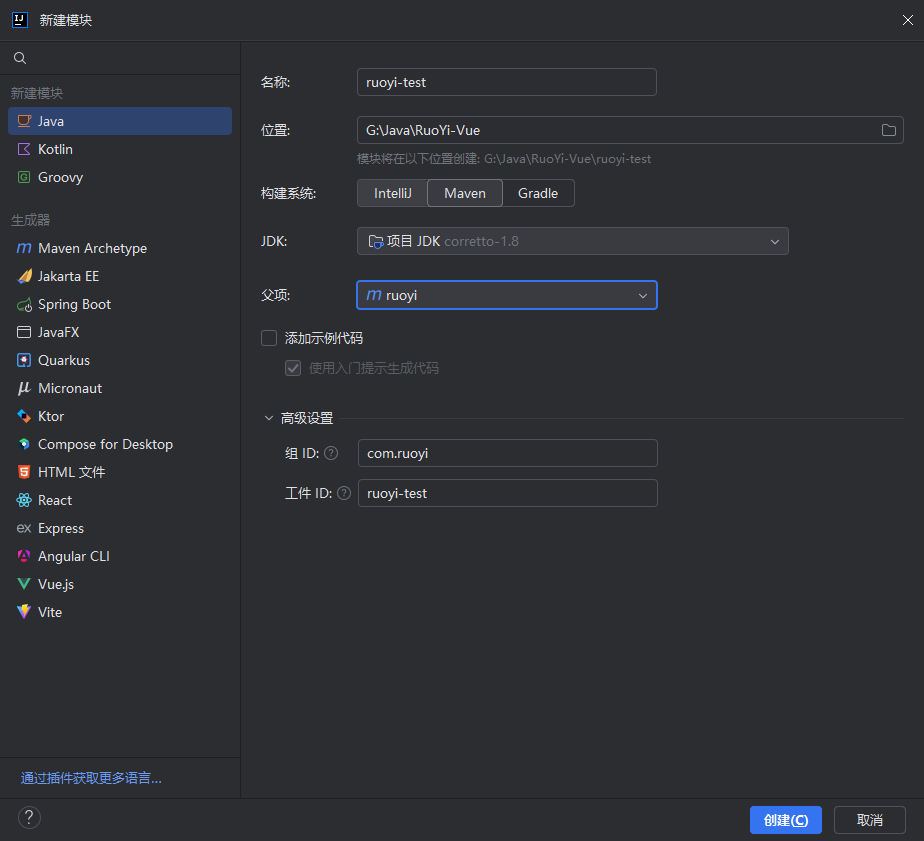Click the Ktor icon
Screen dimensions: 924x841
click(24, 416)
